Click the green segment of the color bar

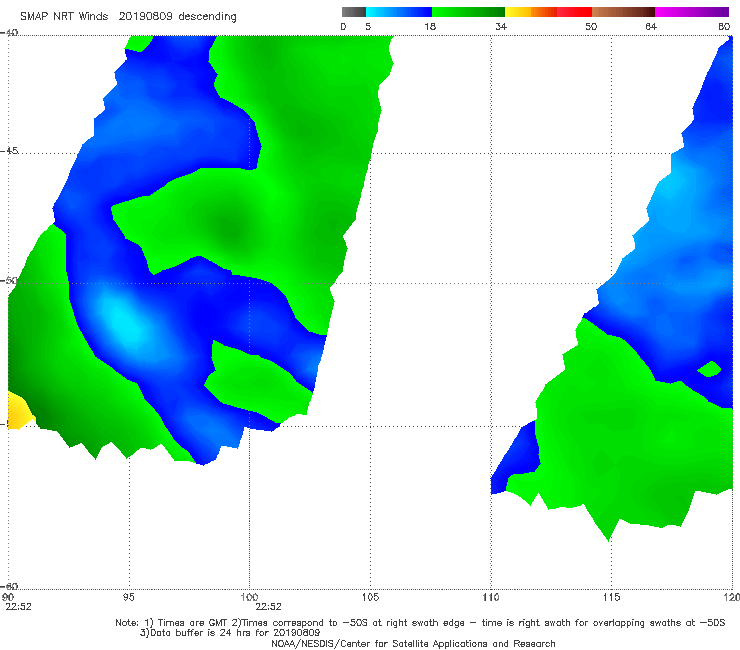(x=468, y=12)
